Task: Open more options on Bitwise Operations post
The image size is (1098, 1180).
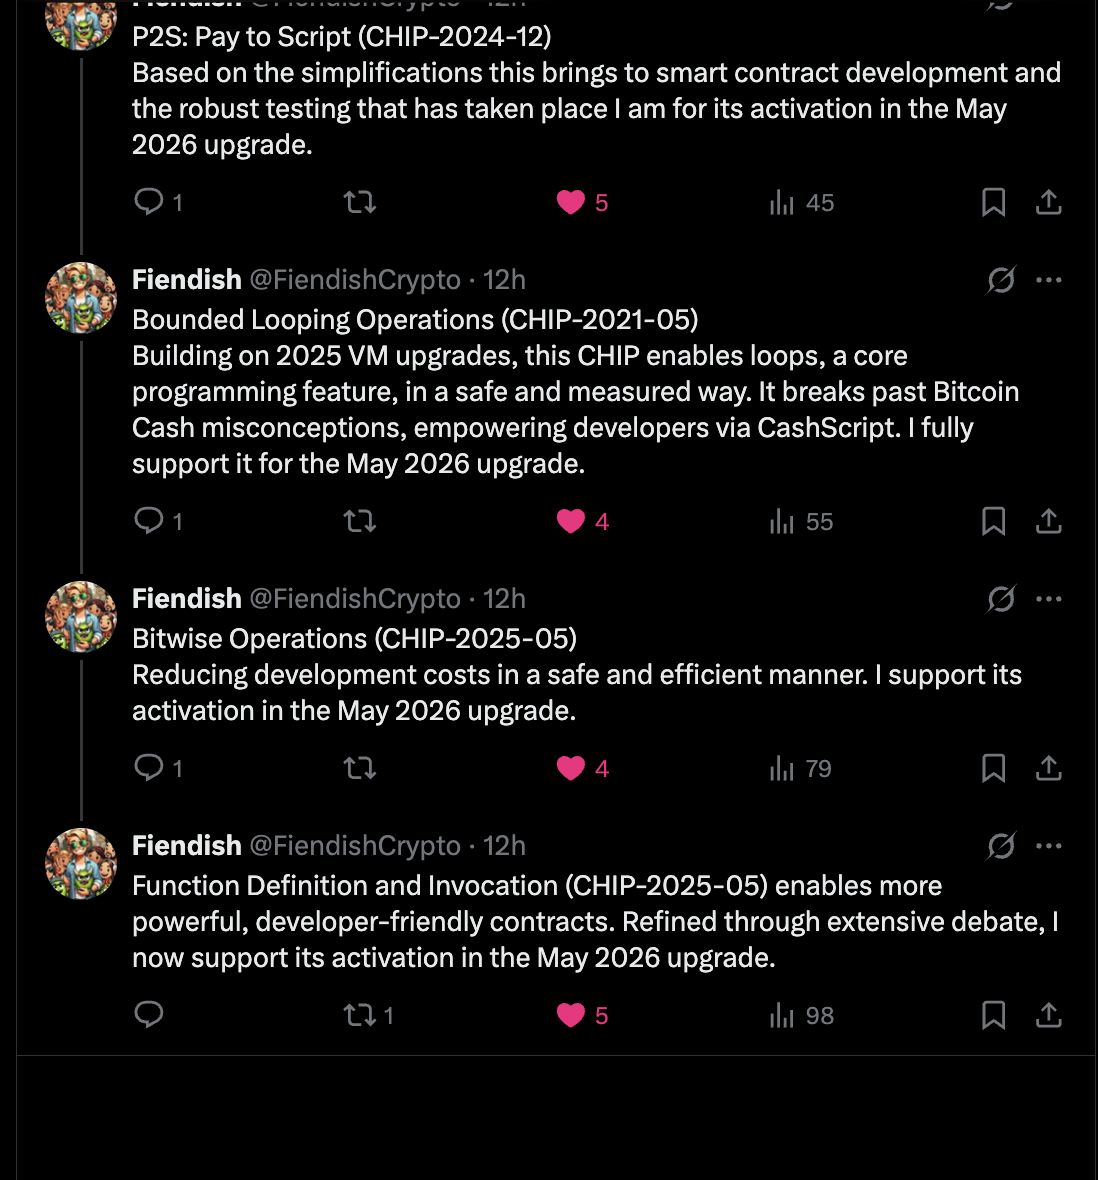Action: tap(1048, 599)
